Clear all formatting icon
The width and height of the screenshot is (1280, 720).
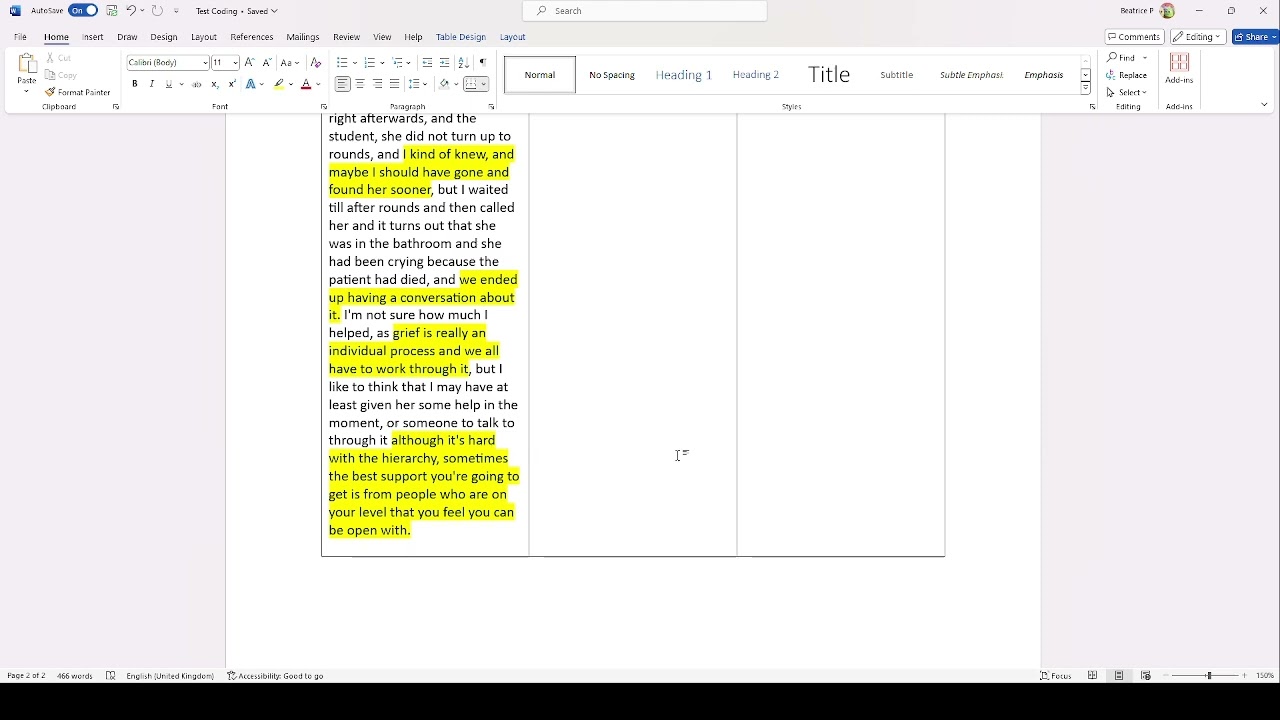[316, 63]
